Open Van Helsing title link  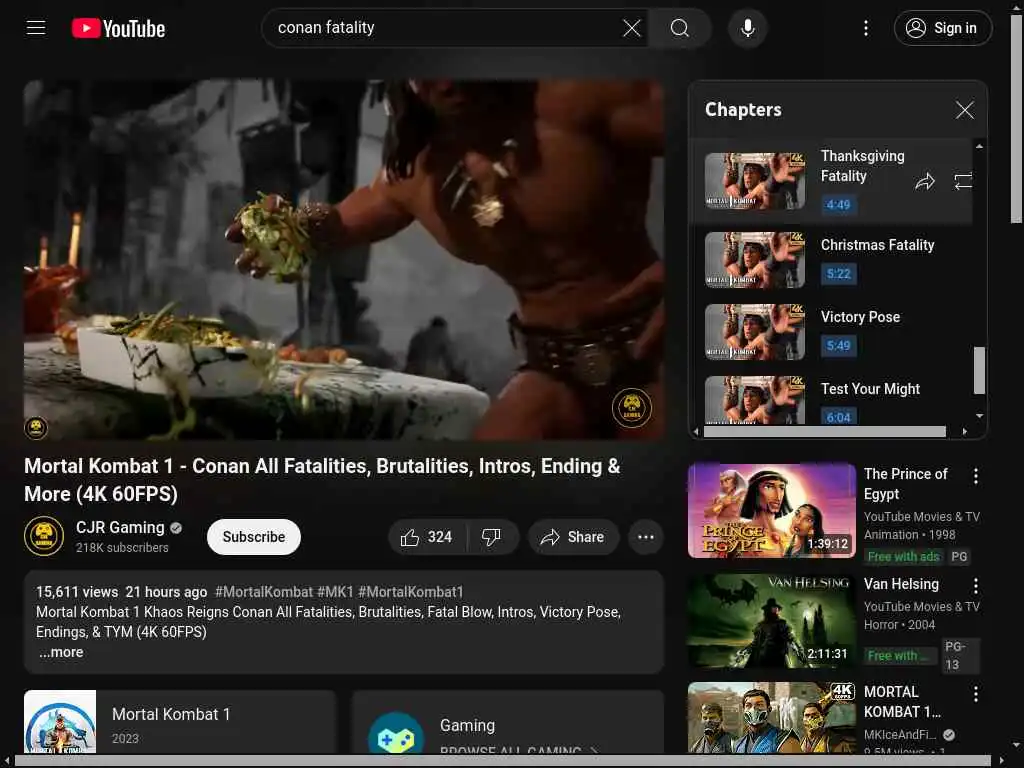coord(901,584)
